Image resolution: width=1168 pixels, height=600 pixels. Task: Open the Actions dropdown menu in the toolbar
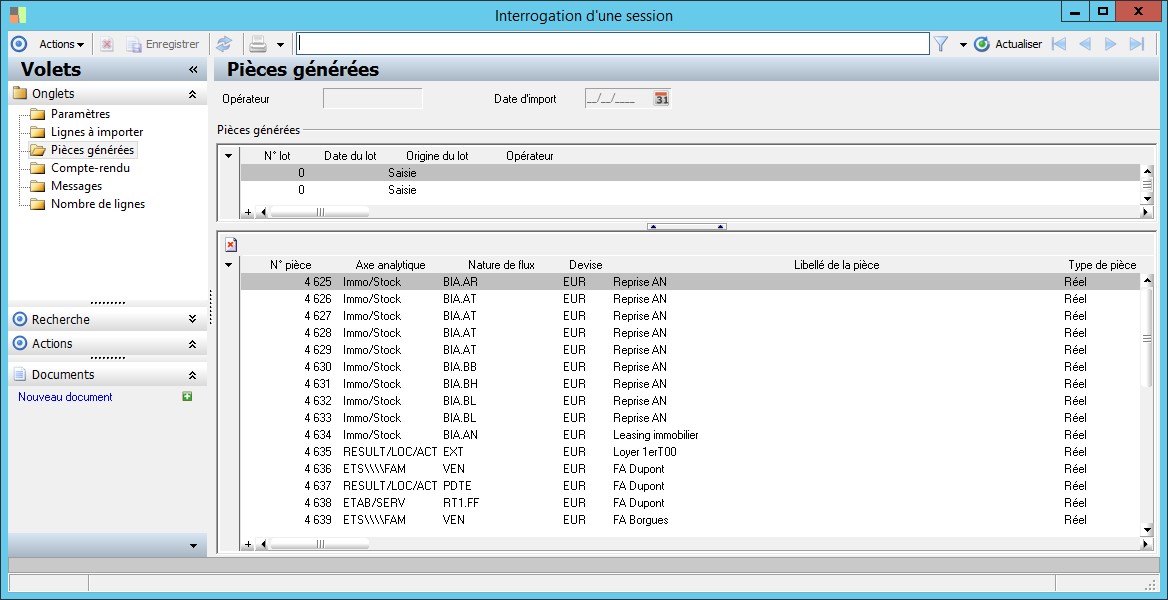61,44
